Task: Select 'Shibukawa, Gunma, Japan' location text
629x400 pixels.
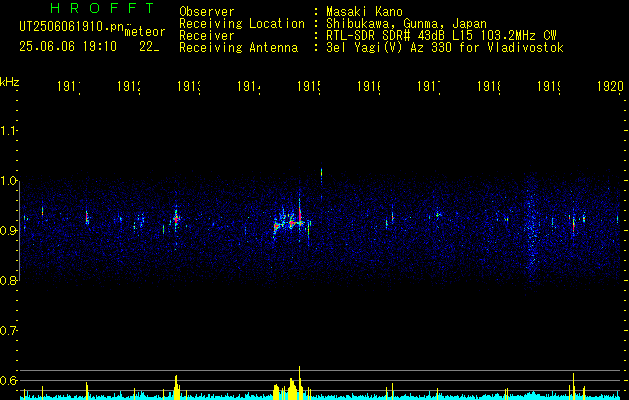Action: click(406, 24)
